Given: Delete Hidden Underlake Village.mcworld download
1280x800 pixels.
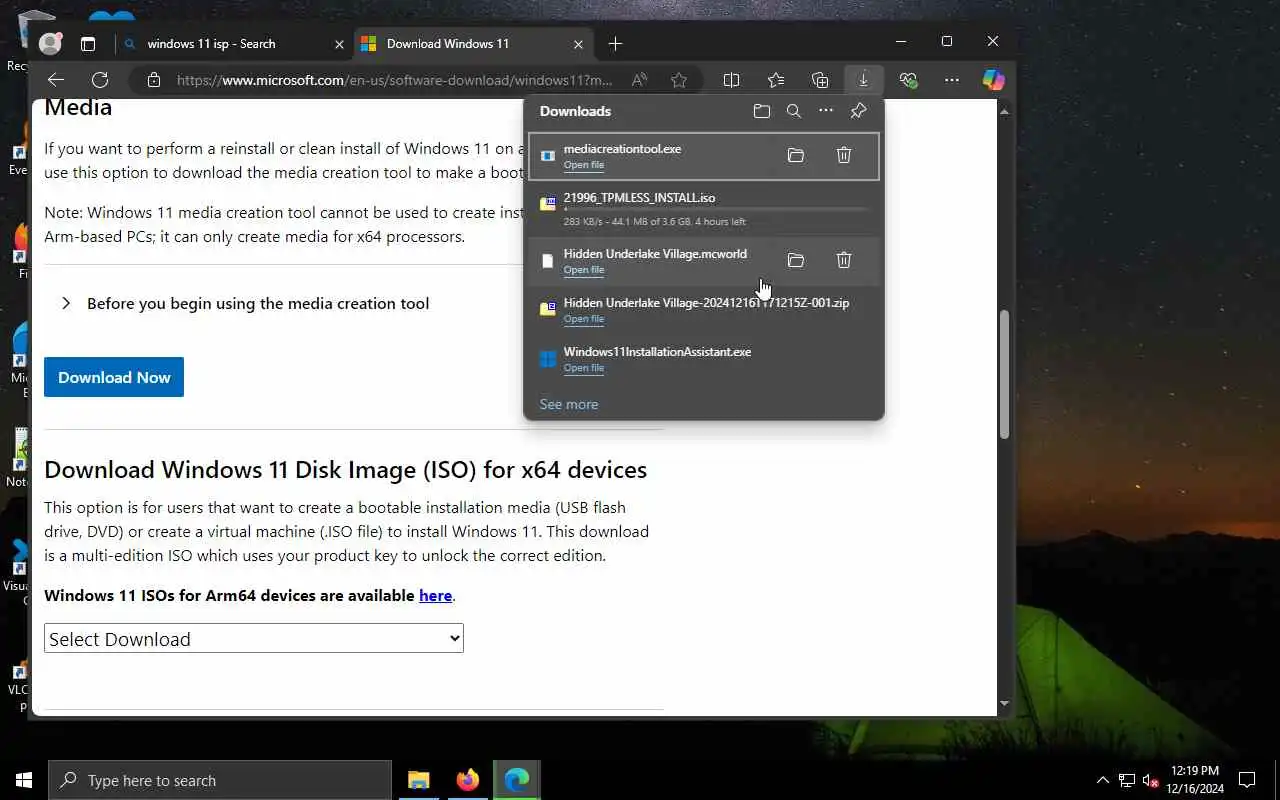Looking at the screenshot, I should [x=844, y=260].
